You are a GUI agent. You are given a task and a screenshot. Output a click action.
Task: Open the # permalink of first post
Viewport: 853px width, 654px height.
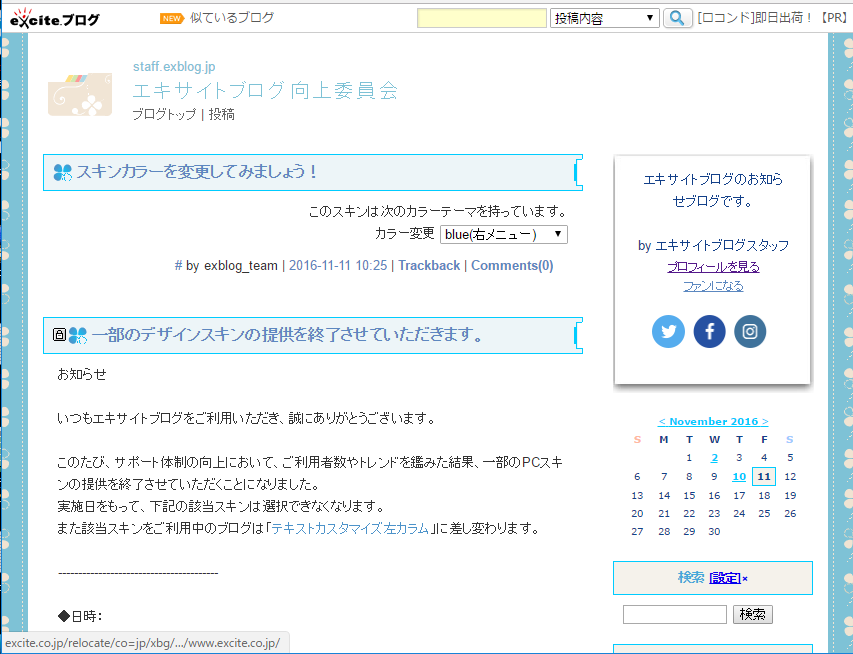tap(178, 266)
